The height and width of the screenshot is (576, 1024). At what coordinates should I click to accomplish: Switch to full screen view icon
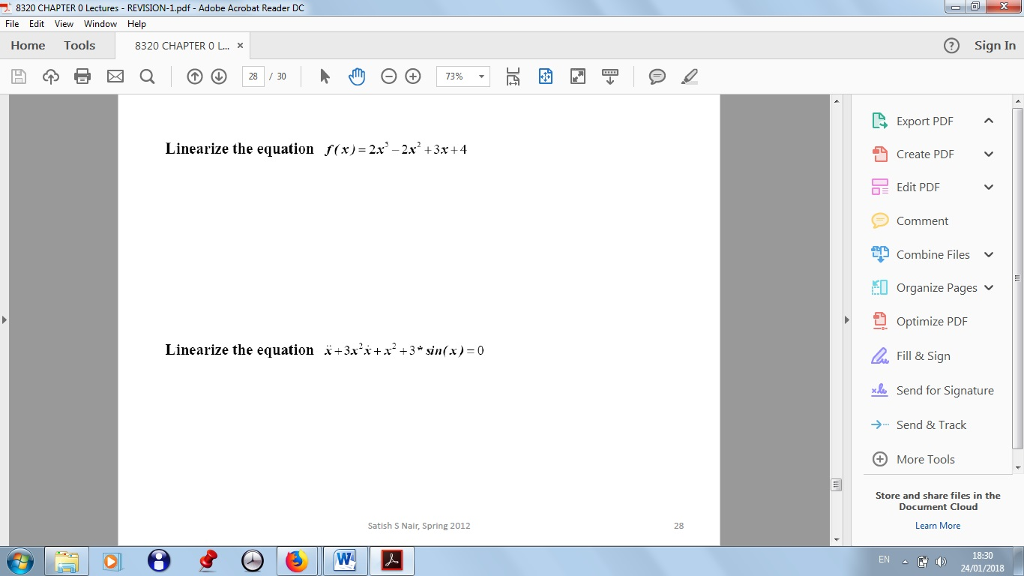click(578, 76)
